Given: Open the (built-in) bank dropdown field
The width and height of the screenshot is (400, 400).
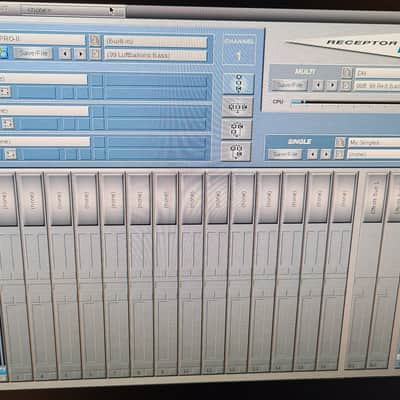Looking at the screenshot, I should click(x=156, y=42).
